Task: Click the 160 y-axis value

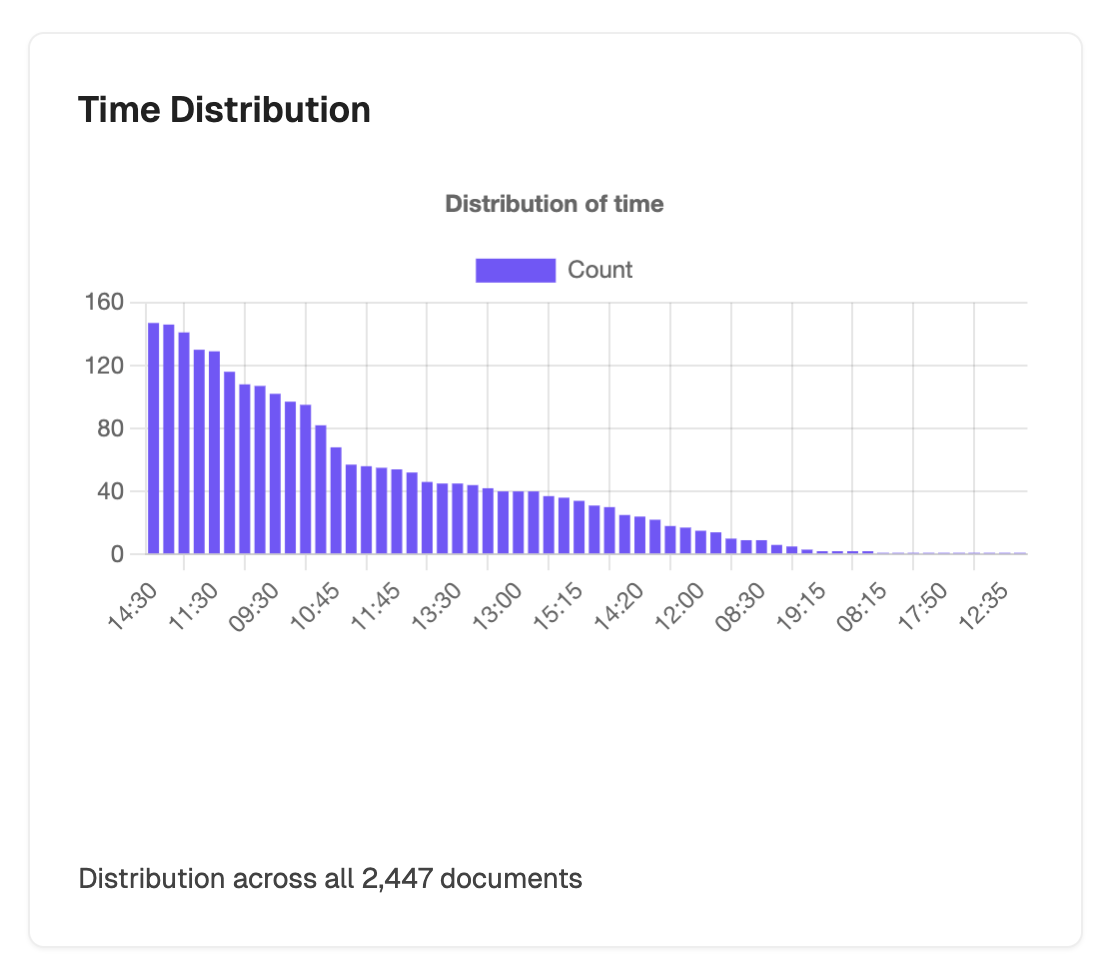Action: pyautogui.click(x=104, y=303)
